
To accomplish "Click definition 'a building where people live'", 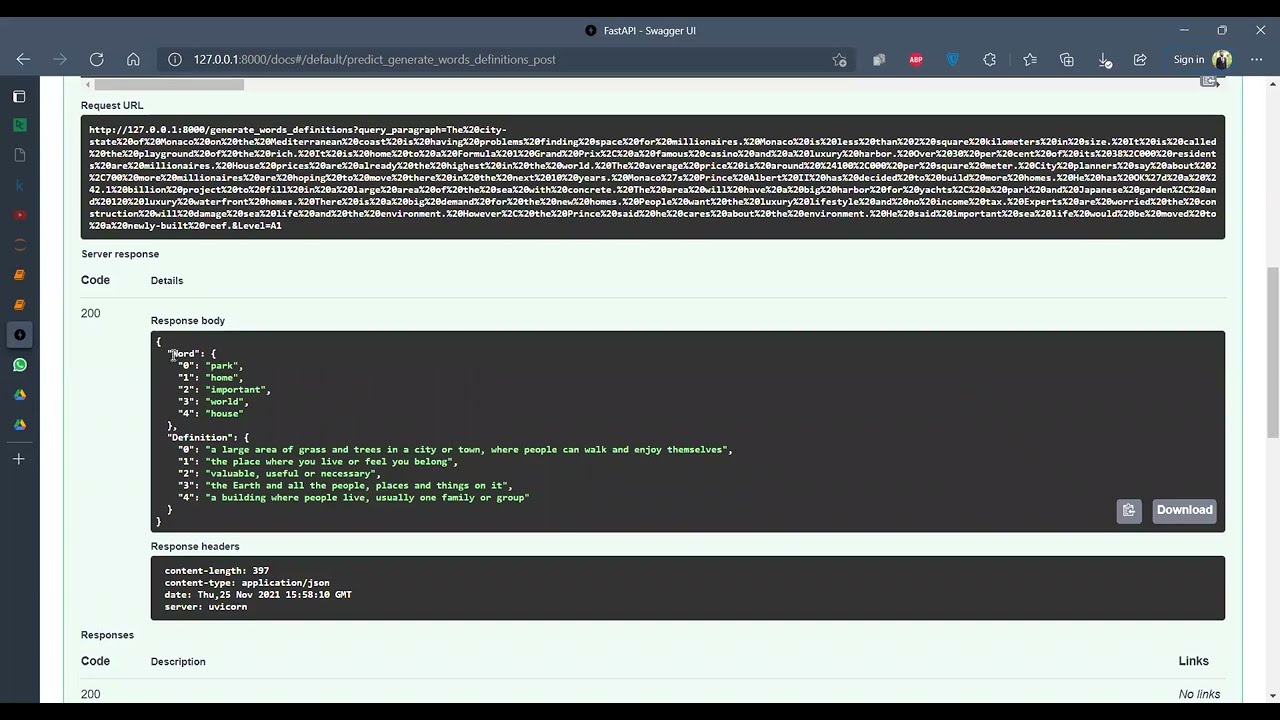I will [367, 498].
